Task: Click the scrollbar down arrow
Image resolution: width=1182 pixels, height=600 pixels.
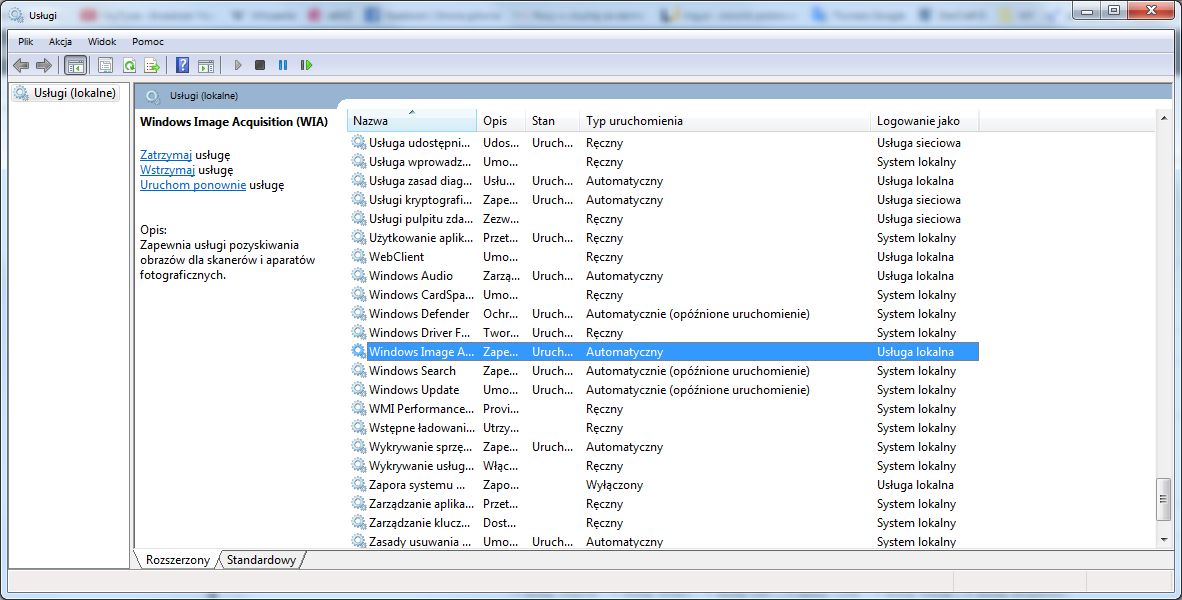Action: point(1163,541)
